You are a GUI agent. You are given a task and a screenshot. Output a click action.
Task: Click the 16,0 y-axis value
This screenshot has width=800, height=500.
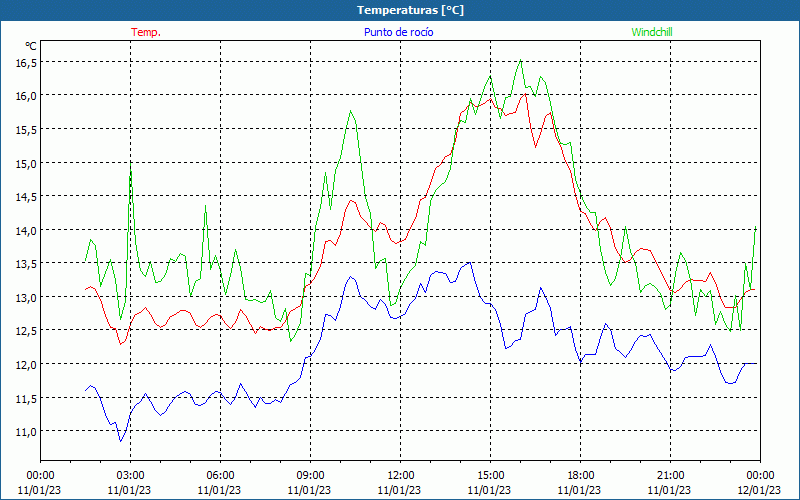[26, 96]
